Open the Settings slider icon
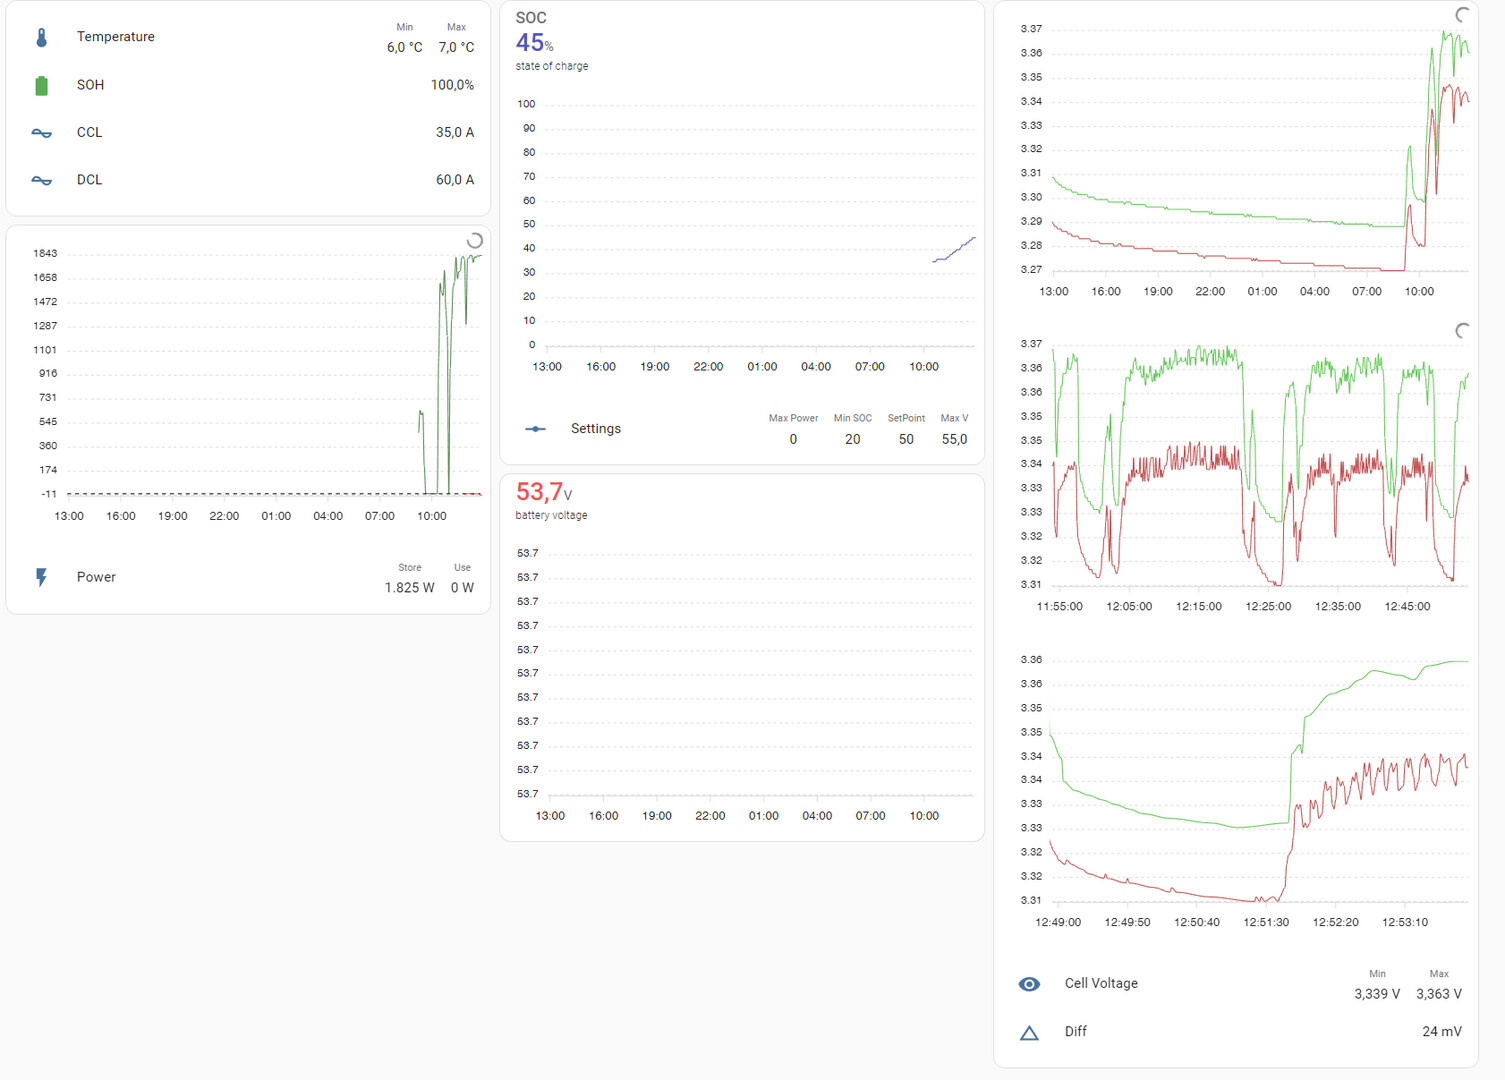The width and height of the screenshot is (1505, 1080). pos(536,429)
